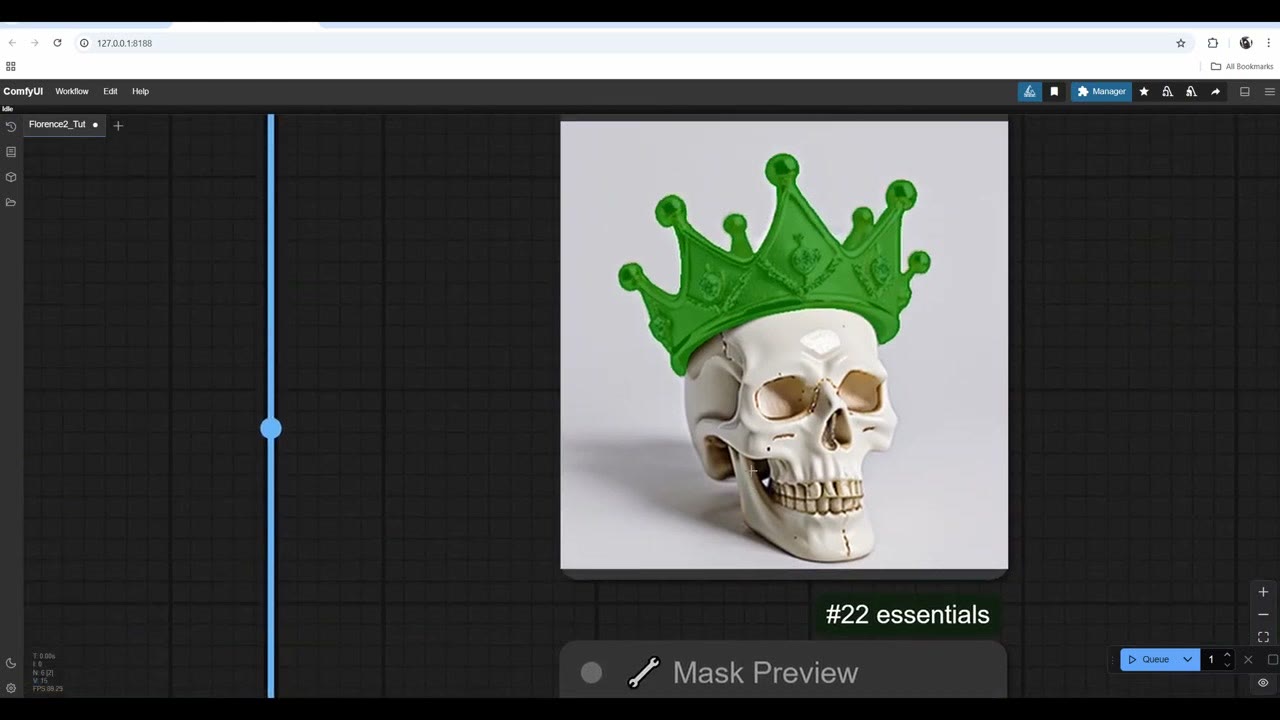Image resolution: width=1280 pixels, height=720 pixels.
Task: Open the Workflow menu
Action: tap(72, 92)
